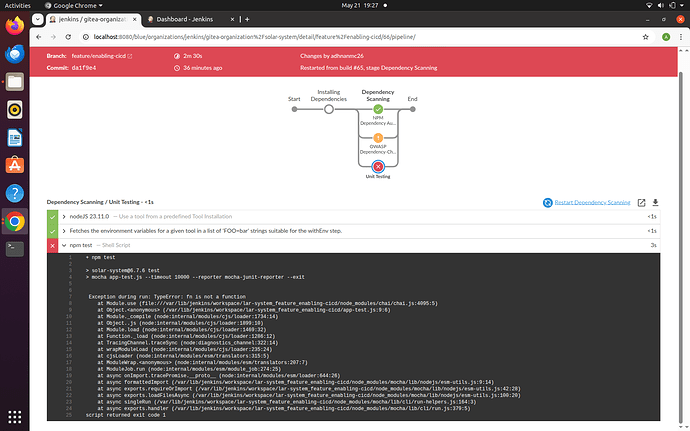Click 'Restarted from build #65' text
Screen dimensions: 690x431
pos(368,68)
